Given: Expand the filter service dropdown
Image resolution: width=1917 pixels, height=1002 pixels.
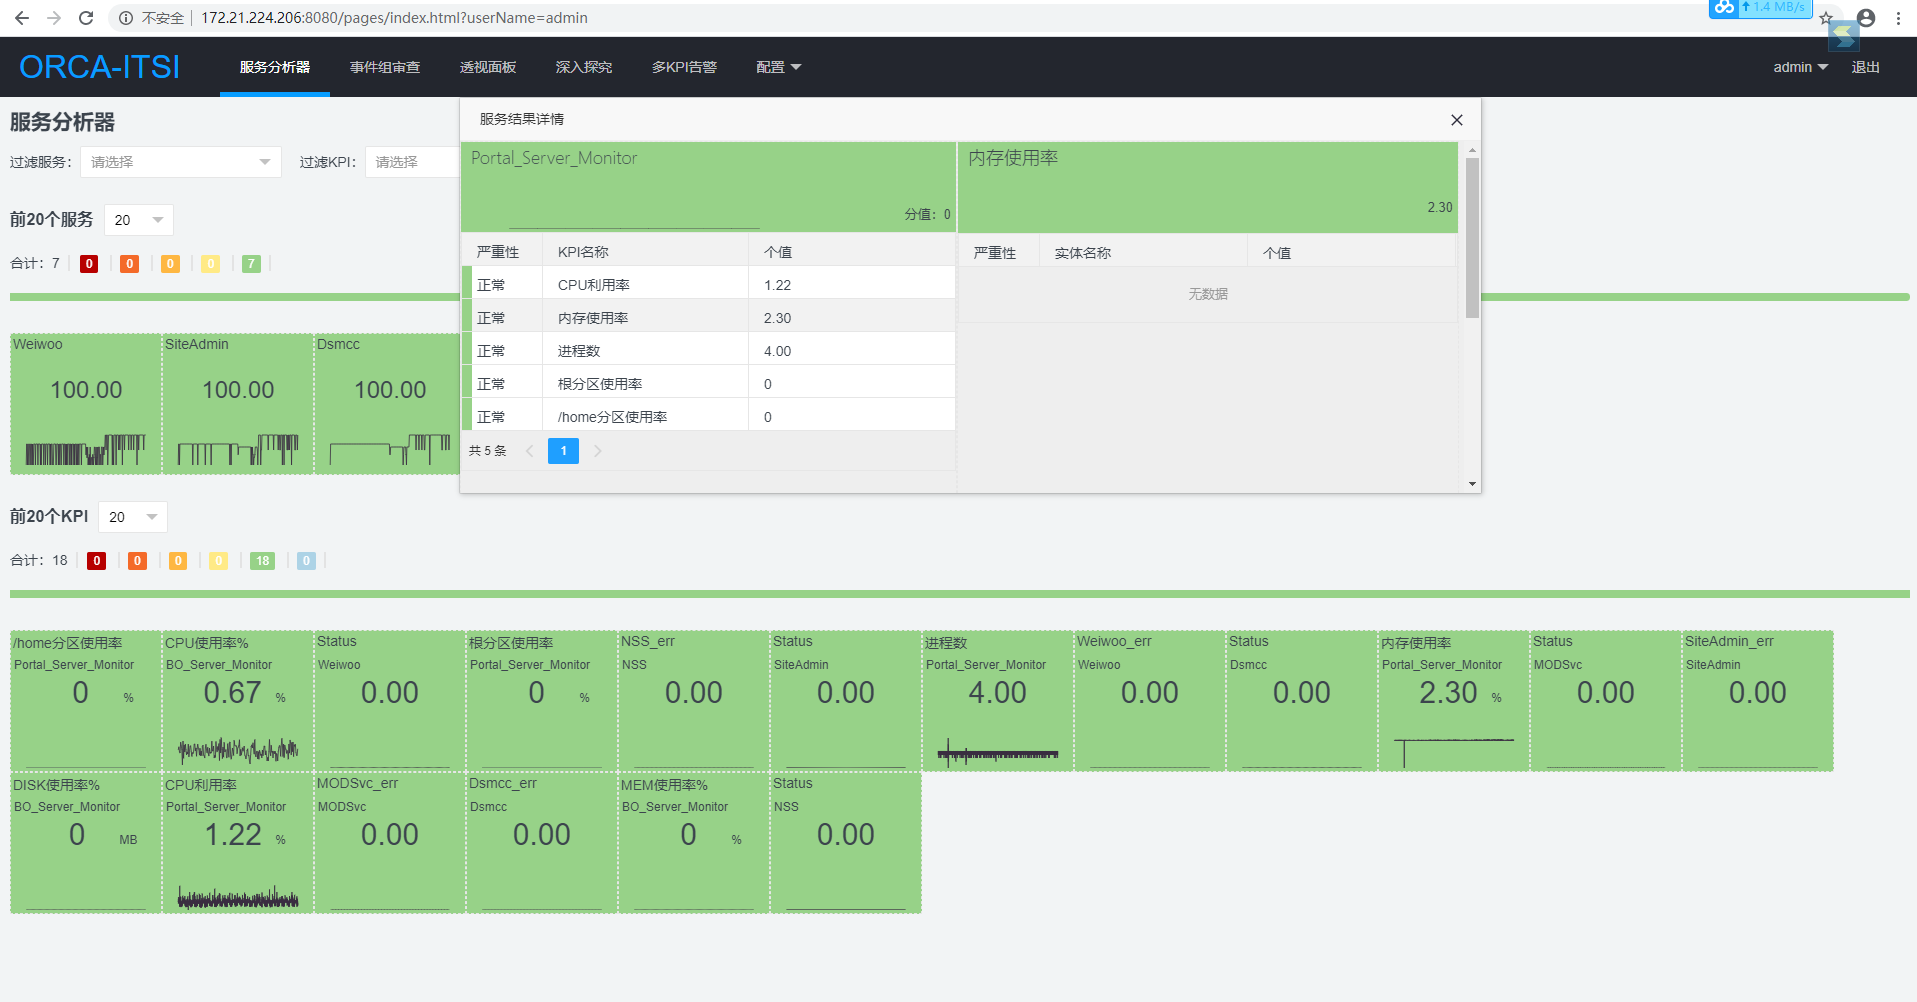Looking at the screenshot, I should point(180,162).
